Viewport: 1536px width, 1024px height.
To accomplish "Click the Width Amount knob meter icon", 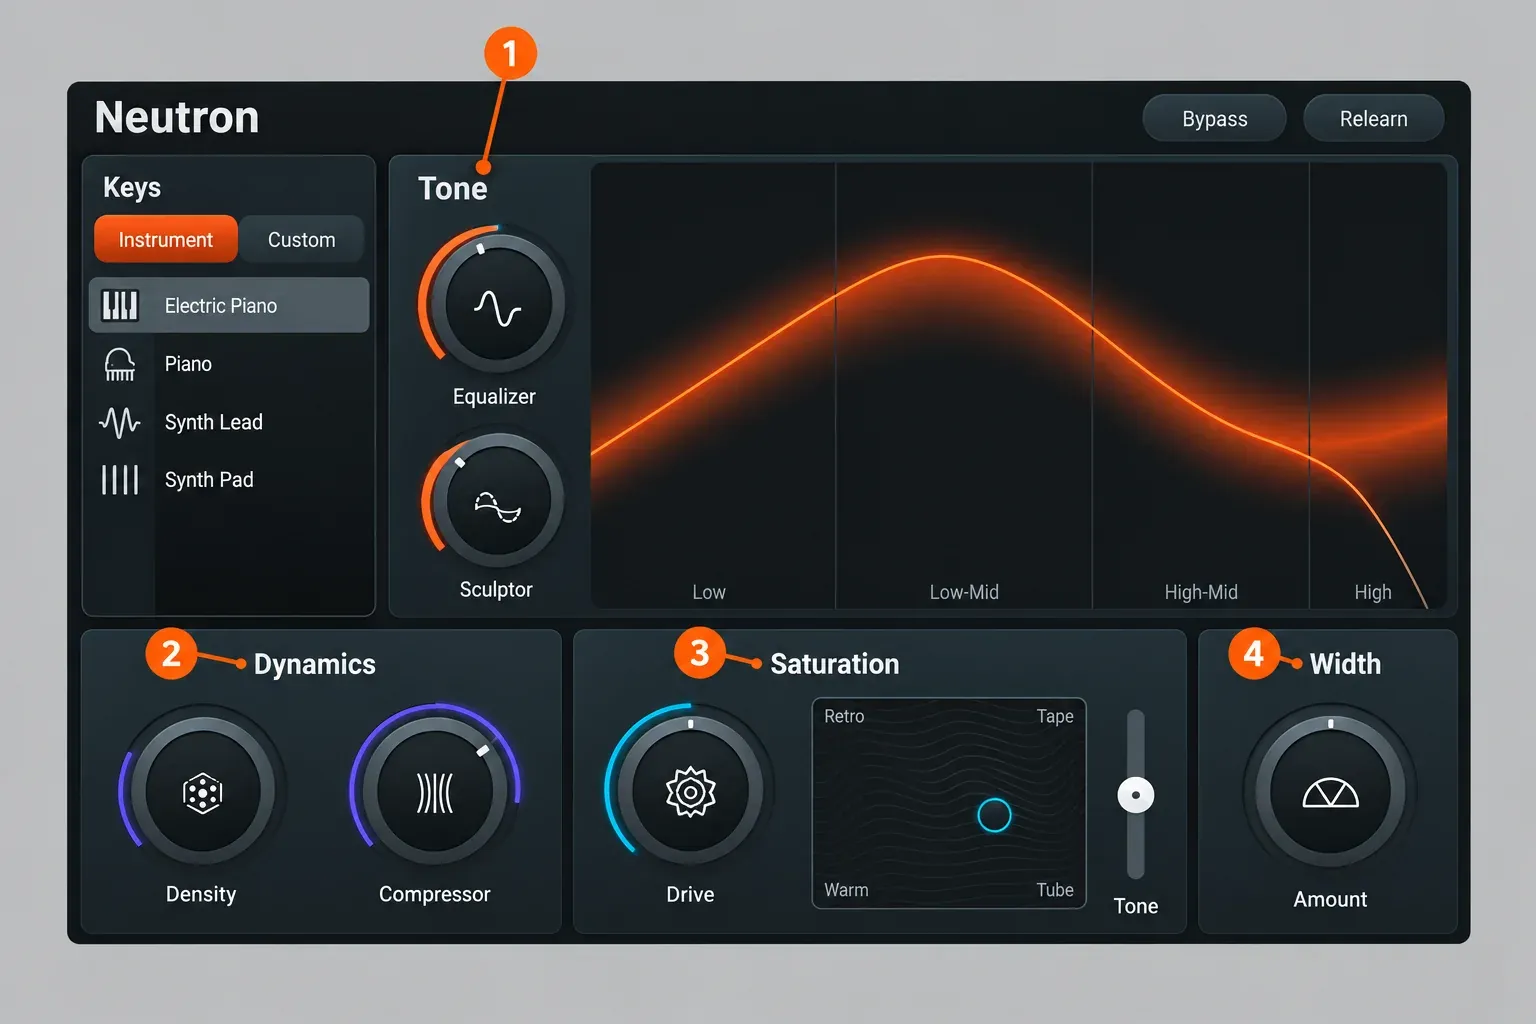I will coord(1330,793).
